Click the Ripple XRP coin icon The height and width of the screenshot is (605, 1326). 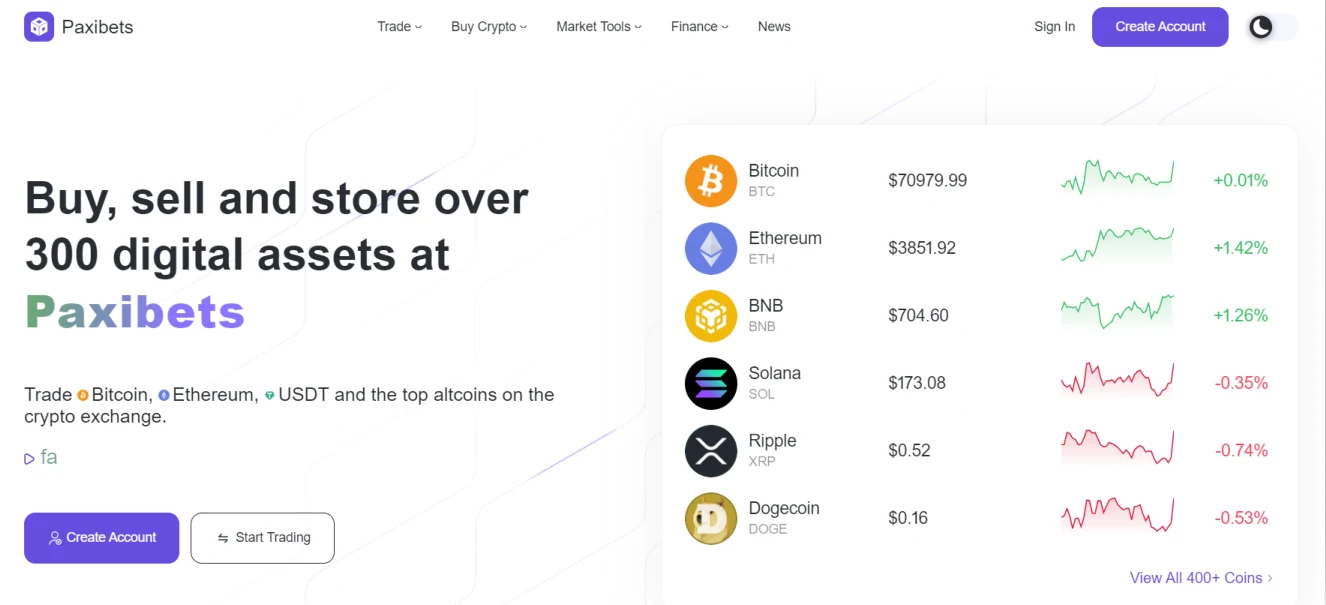point(711,451)
